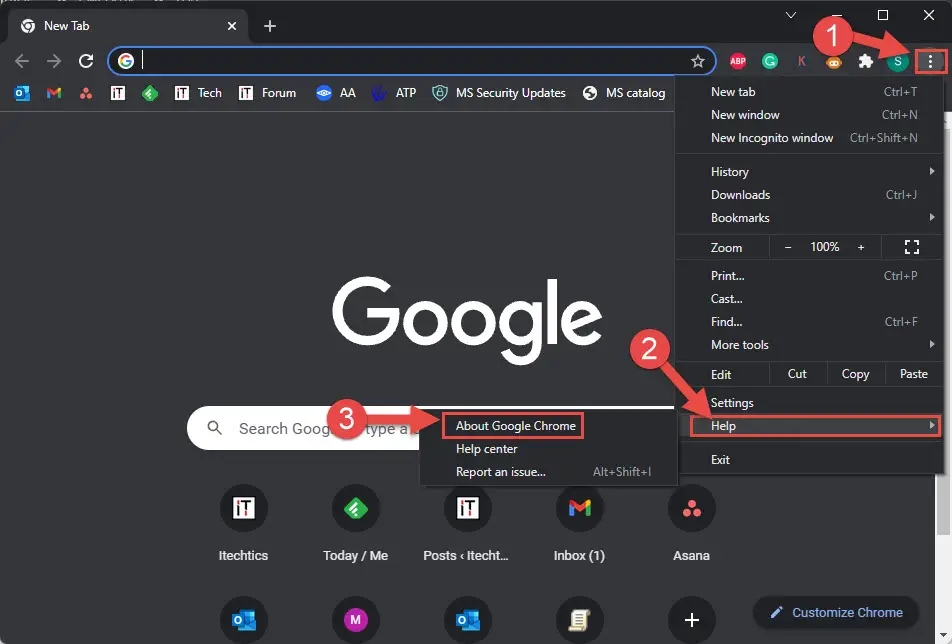
Task: Choose About Google Chrome
Action: [515, 426]
